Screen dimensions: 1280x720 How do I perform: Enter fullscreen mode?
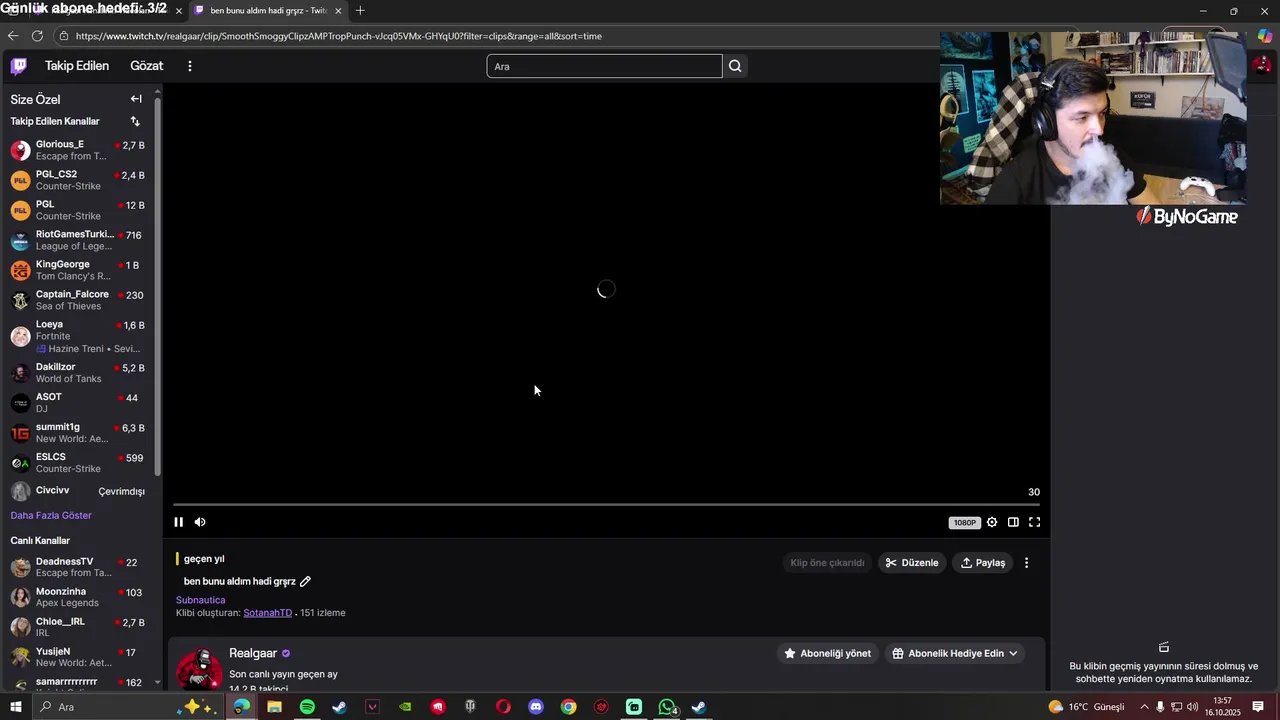[x=1035, y=522]
